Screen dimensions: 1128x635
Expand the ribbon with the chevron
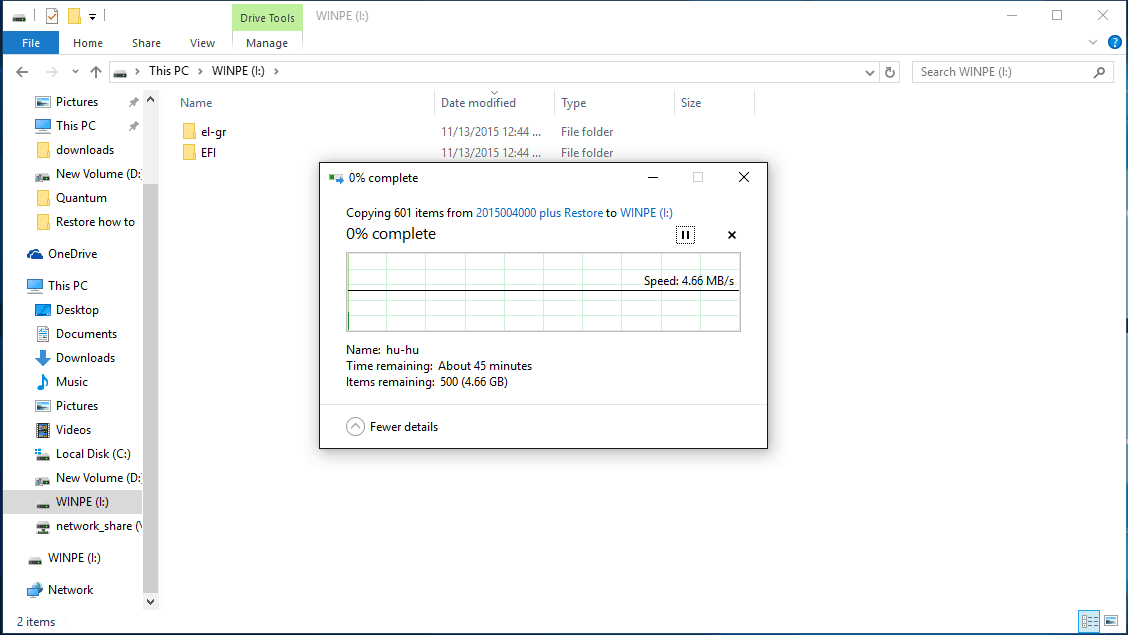click(x=1093, y=43)
